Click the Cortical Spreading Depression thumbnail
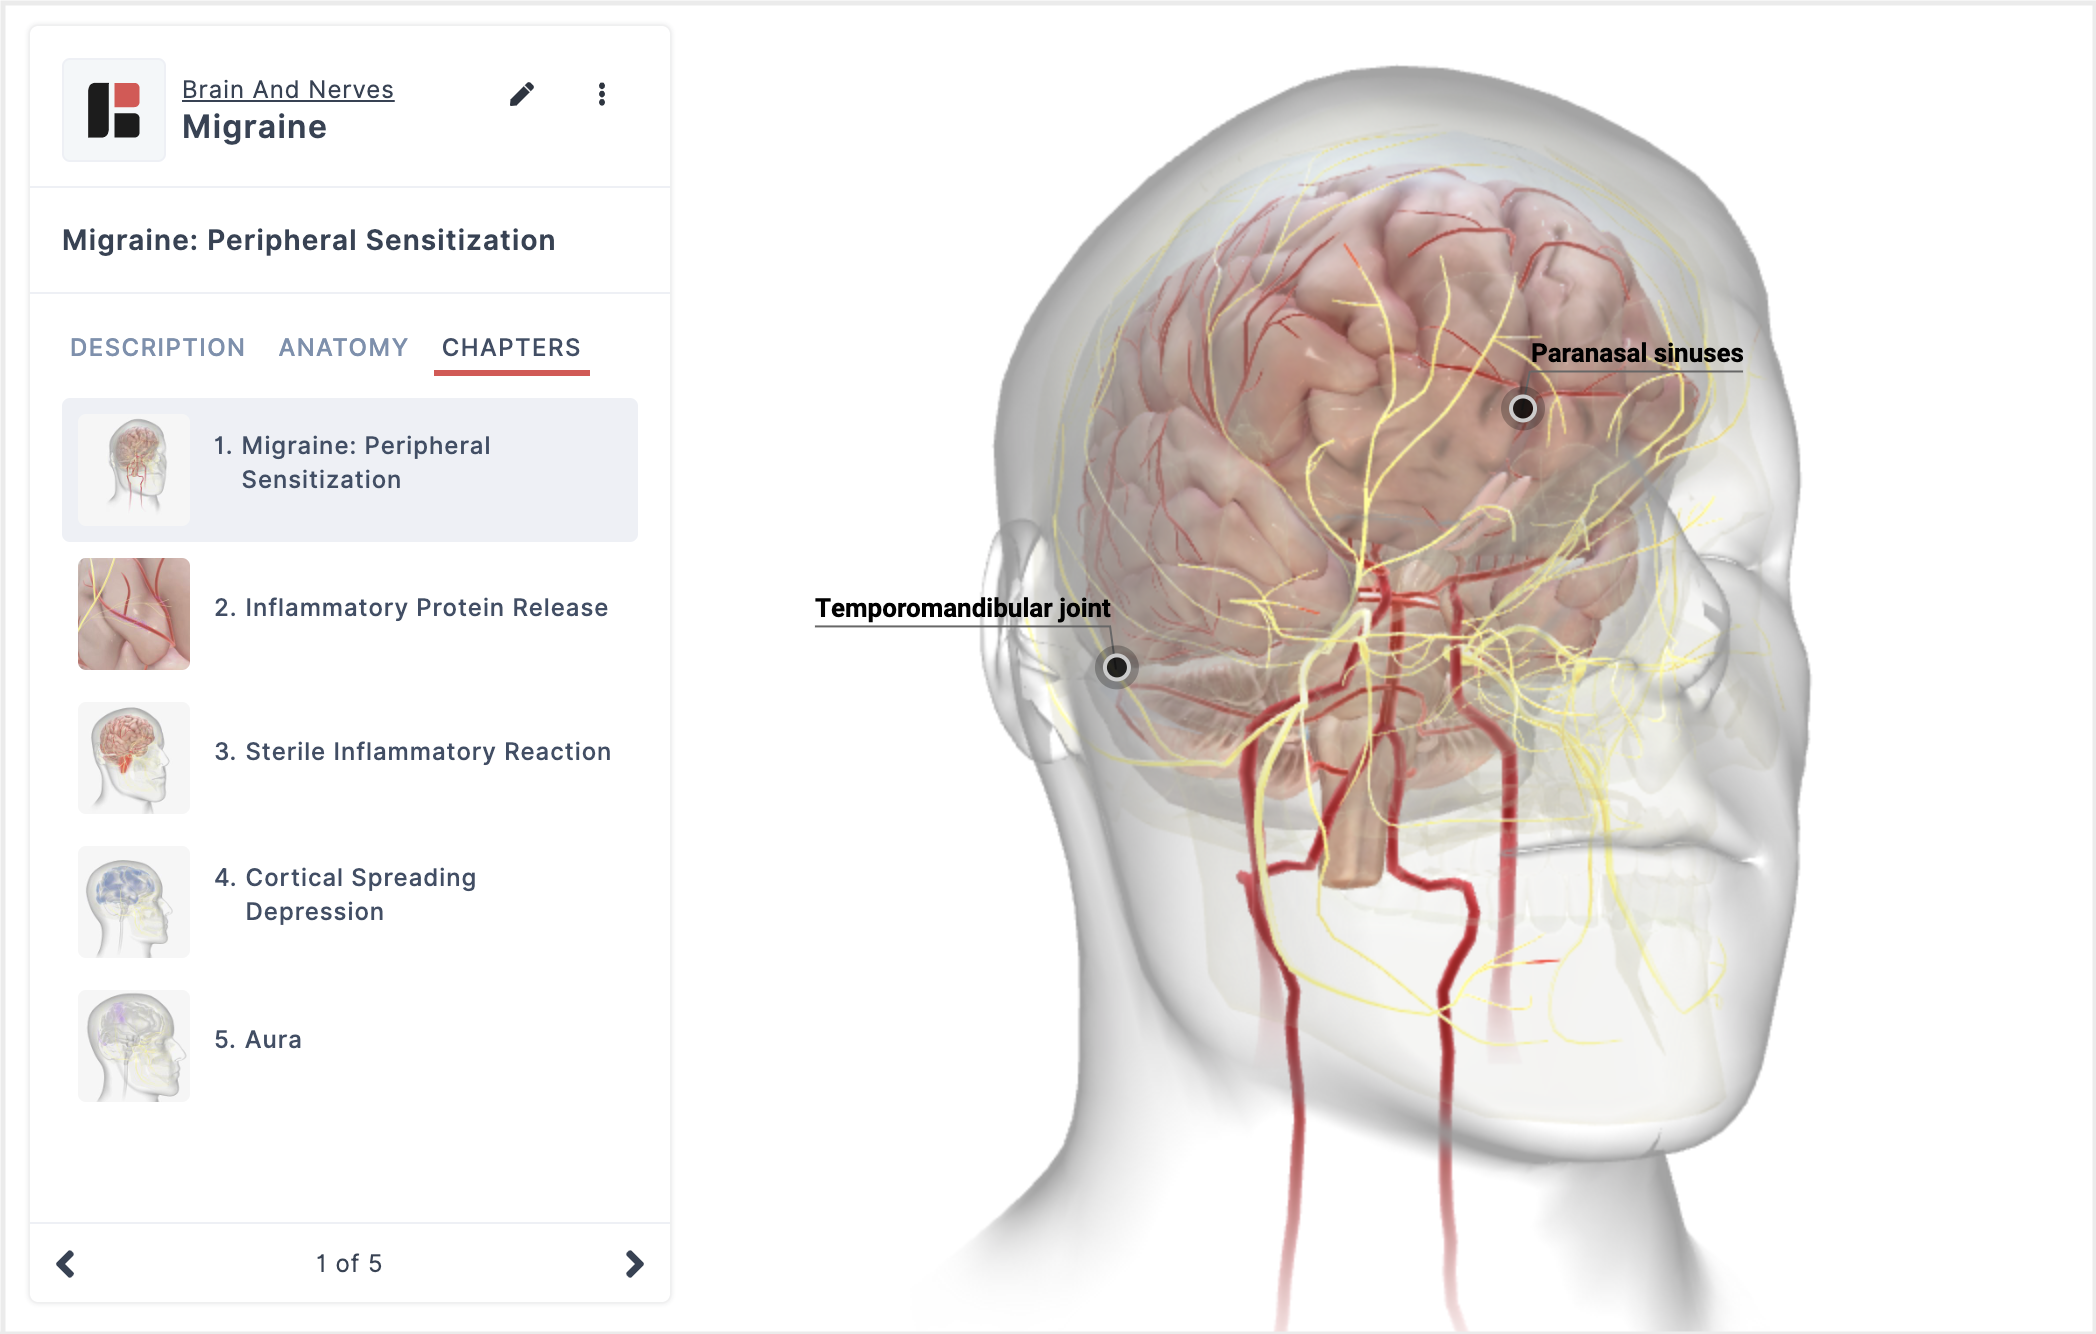 coord(134,902)
